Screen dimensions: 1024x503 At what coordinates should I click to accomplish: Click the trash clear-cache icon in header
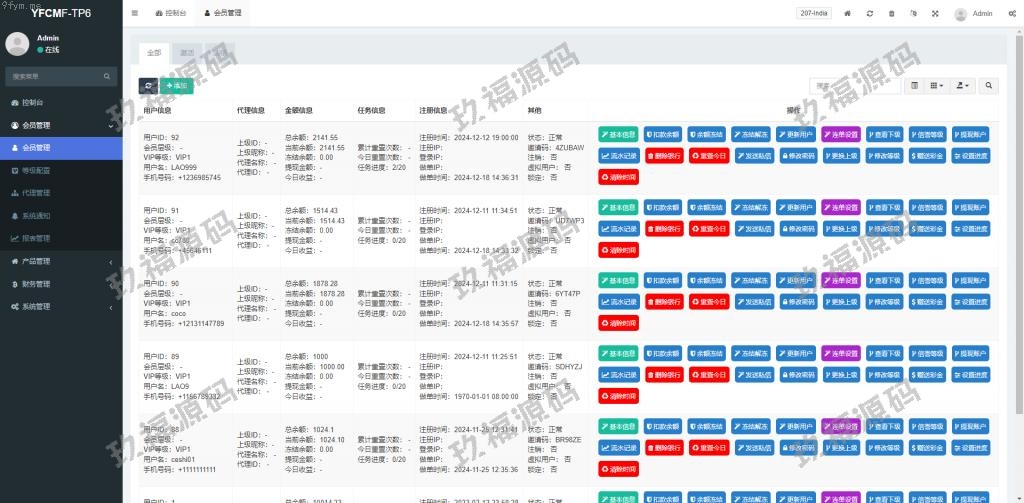[892, 14]
